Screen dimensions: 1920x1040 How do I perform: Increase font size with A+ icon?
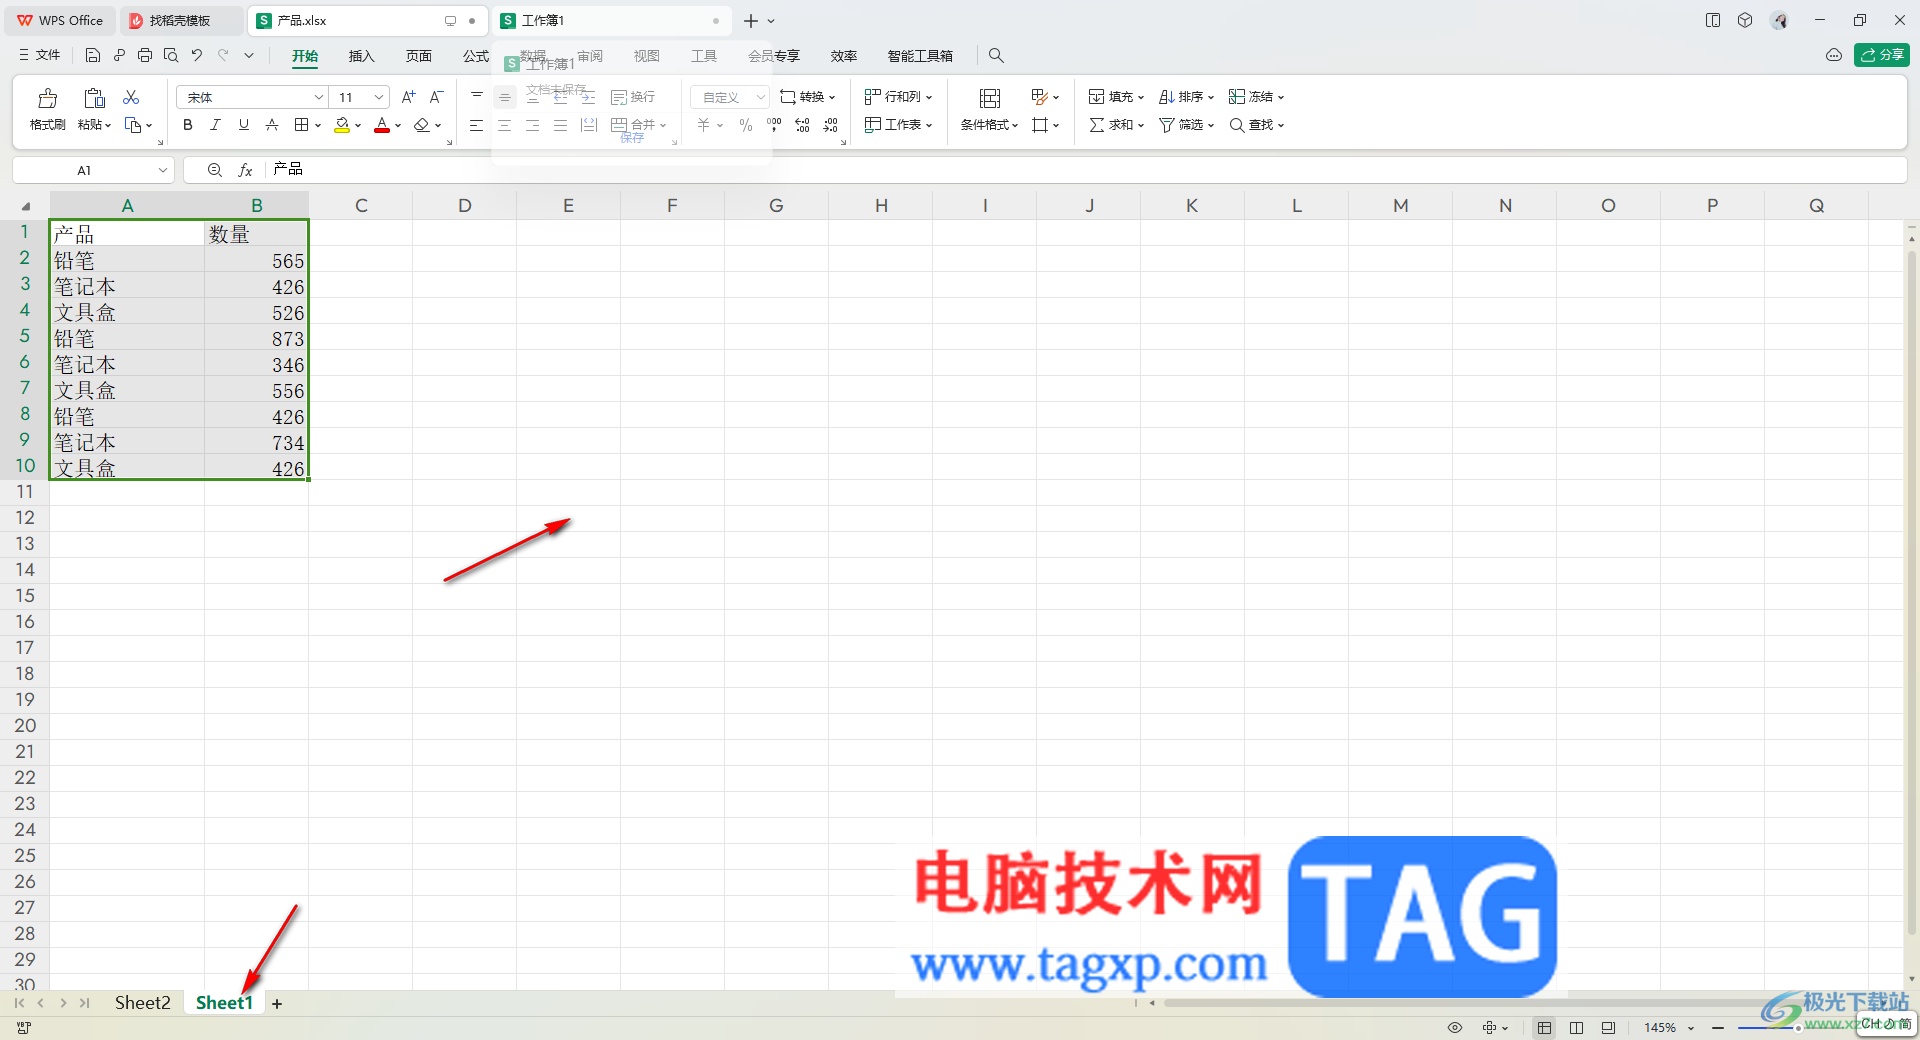(x=408, y=97)
